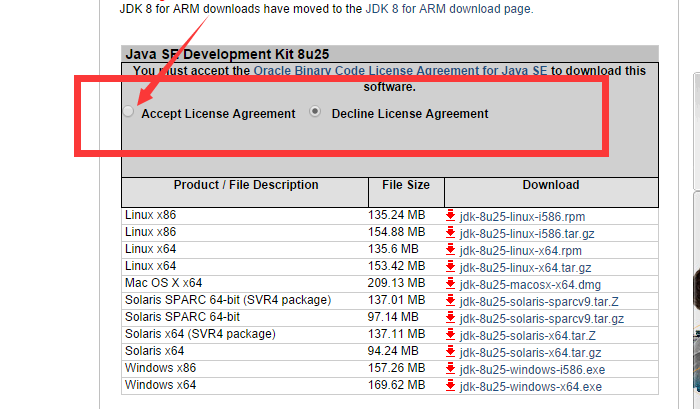The width and height of the screenshot is (700, 409).
Task: Download jdk-8u25-linux-x64.tar.gz
Action: (x=525, y=268)
